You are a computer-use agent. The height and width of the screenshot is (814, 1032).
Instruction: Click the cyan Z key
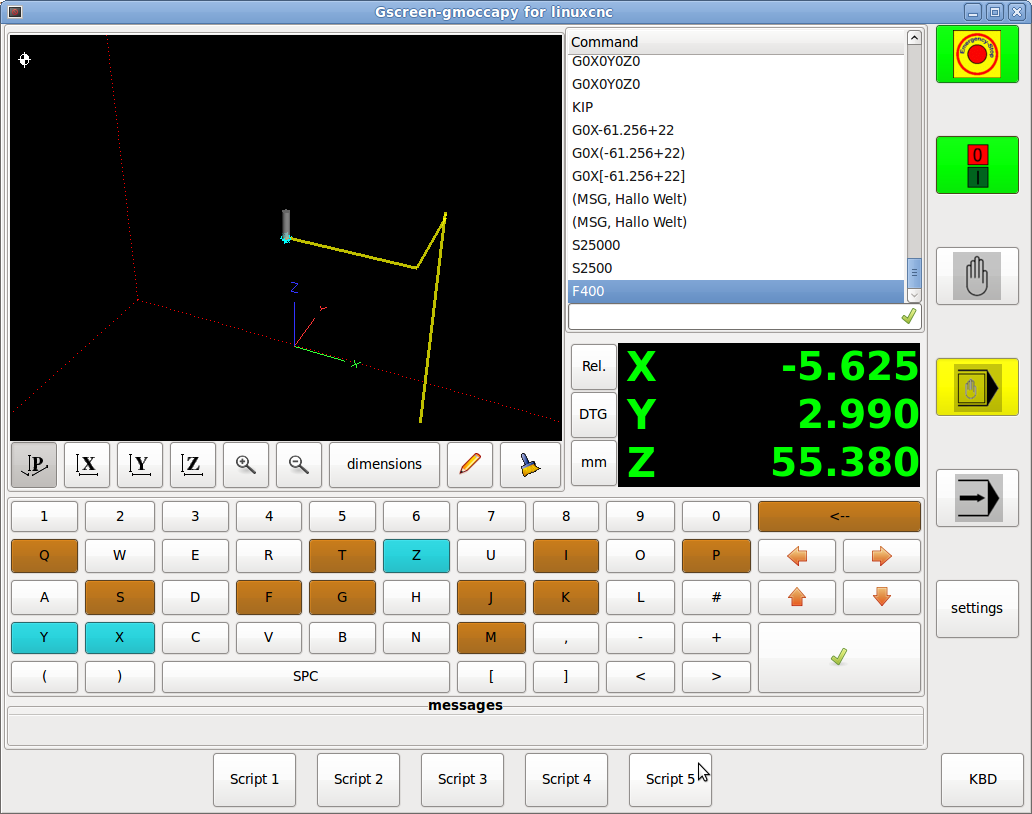[x=416, y=556]
